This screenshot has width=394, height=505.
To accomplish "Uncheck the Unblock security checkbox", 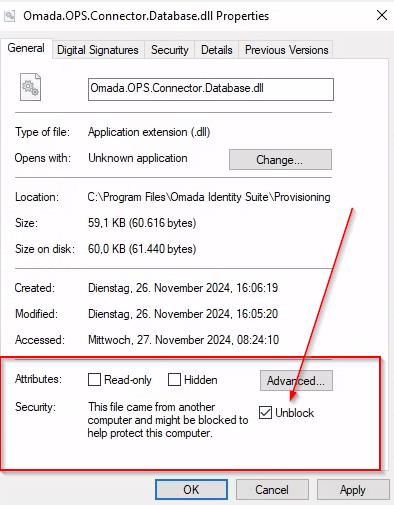I will point(265,413).
